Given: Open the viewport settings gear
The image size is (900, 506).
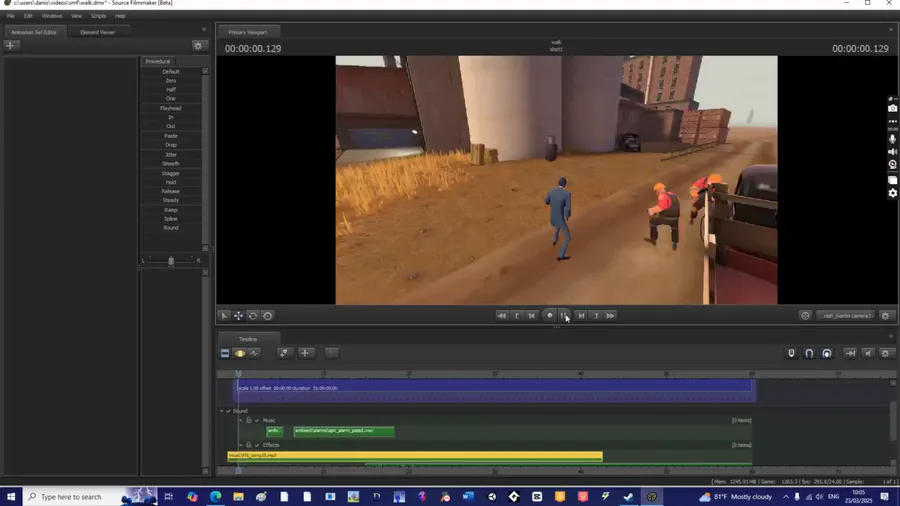Looking at the screenshot, I should (x=886, y=316).
